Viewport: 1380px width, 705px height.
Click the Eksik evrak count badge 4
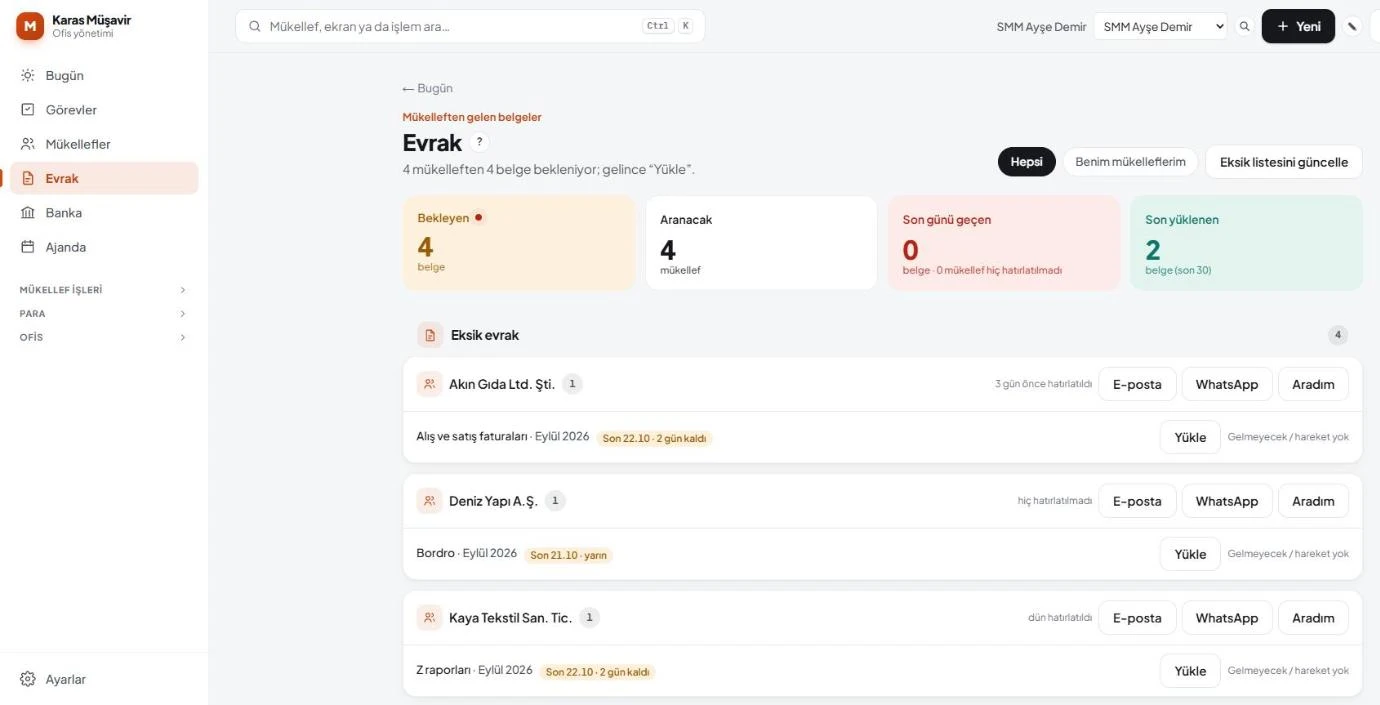pos(1338,335)
